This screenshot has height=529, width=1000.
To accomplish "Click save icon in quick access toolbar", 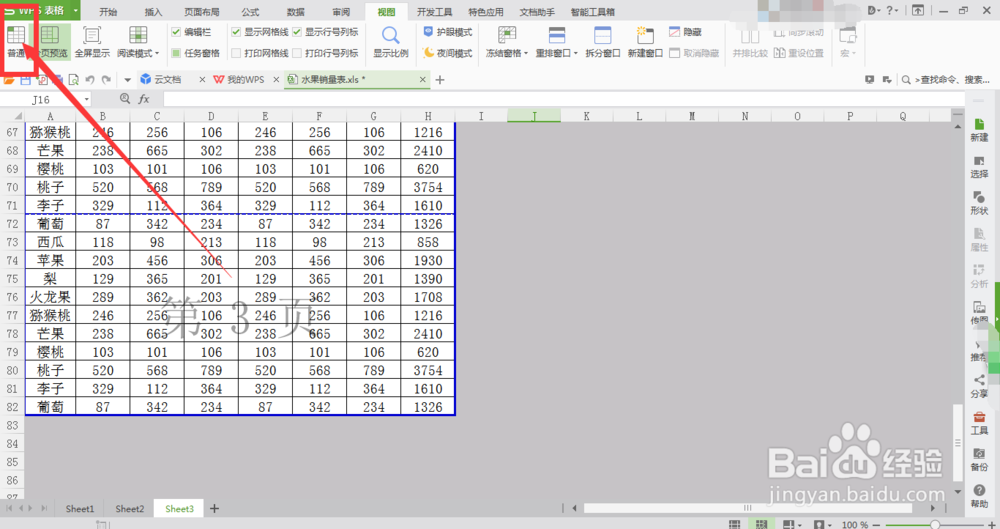I will [x=26, y=80].
